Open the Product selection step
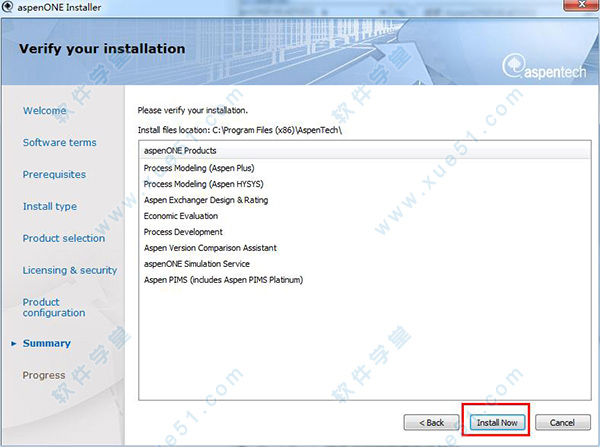The image size is (600, 447). (x=64, y=238)
